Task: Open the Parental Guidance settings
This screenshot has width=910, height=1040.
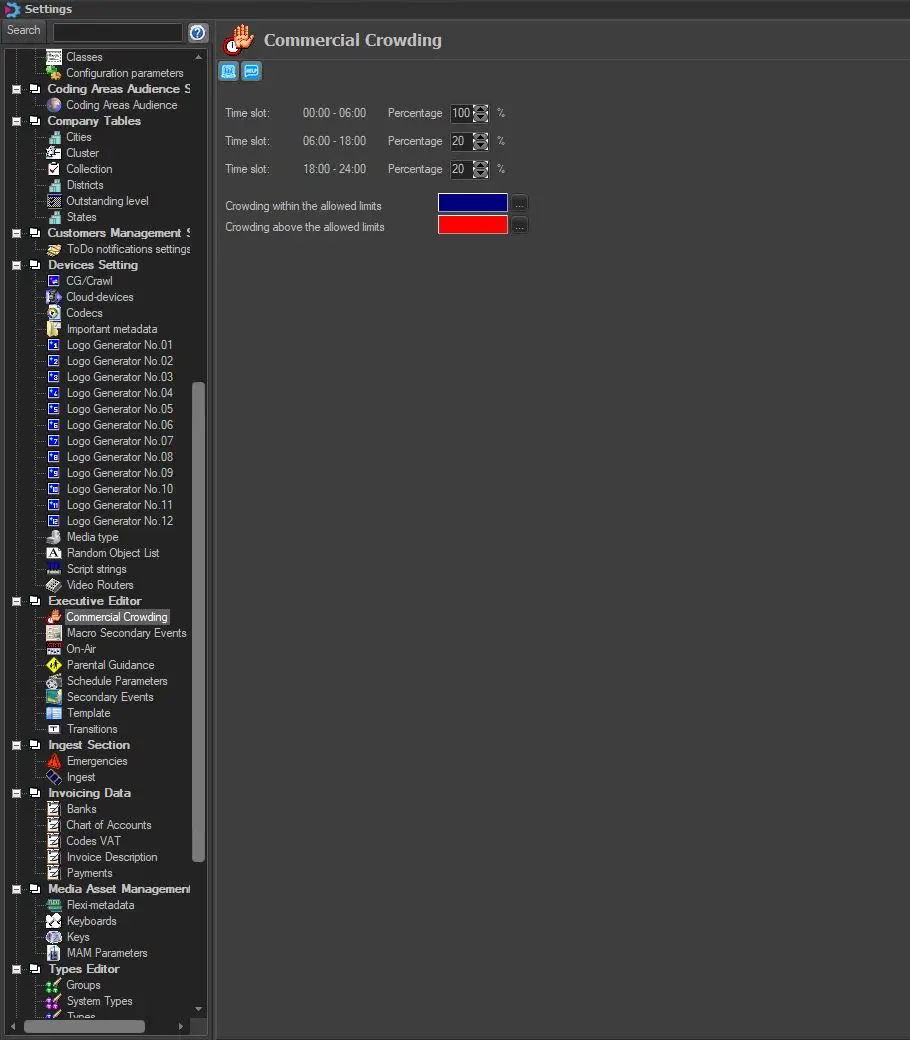Action: pos(110,665)
